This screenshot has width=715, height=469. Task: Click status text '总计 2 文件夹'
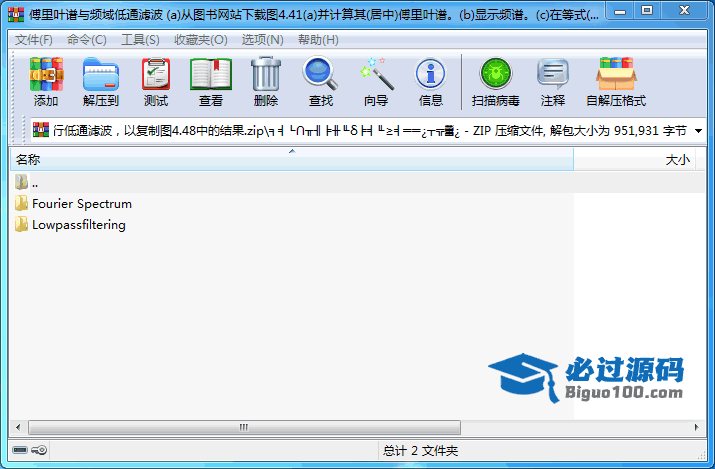coord(420,451)
